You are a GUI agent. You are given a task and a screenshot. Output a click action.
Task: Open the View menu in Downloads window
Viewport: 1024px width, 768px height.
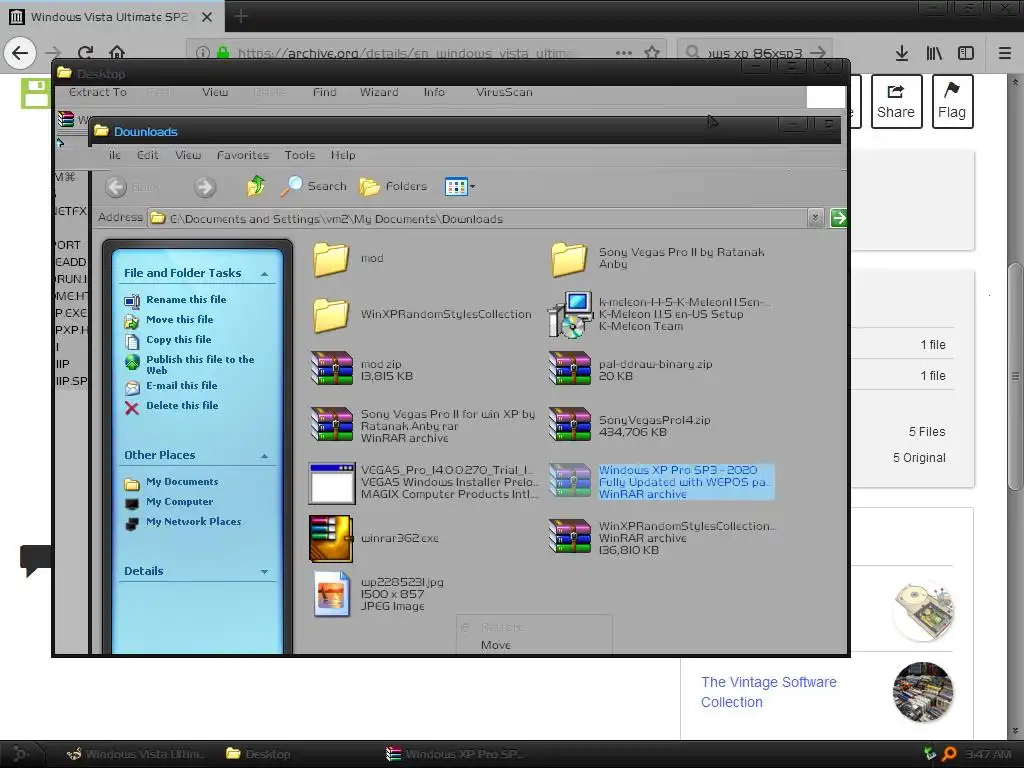tap(188, 155)
